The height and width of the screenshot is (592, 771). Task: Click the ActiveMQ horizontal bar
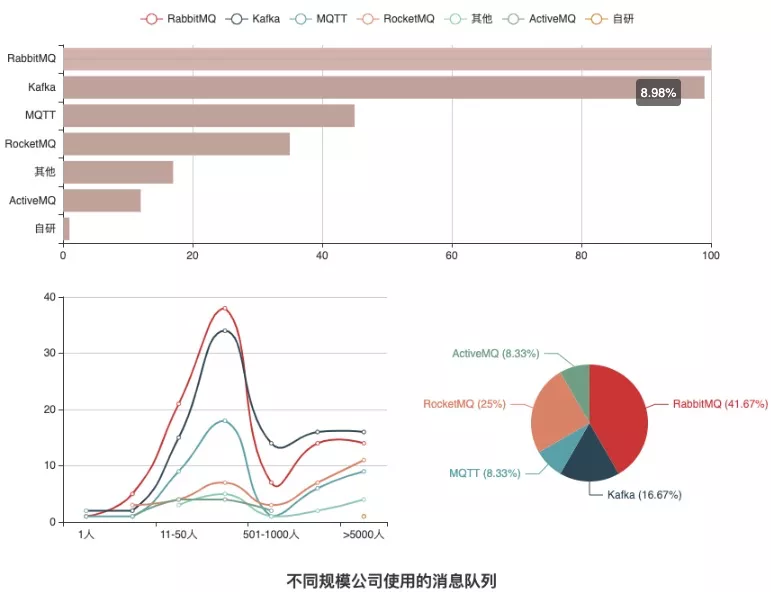[102, 201]
